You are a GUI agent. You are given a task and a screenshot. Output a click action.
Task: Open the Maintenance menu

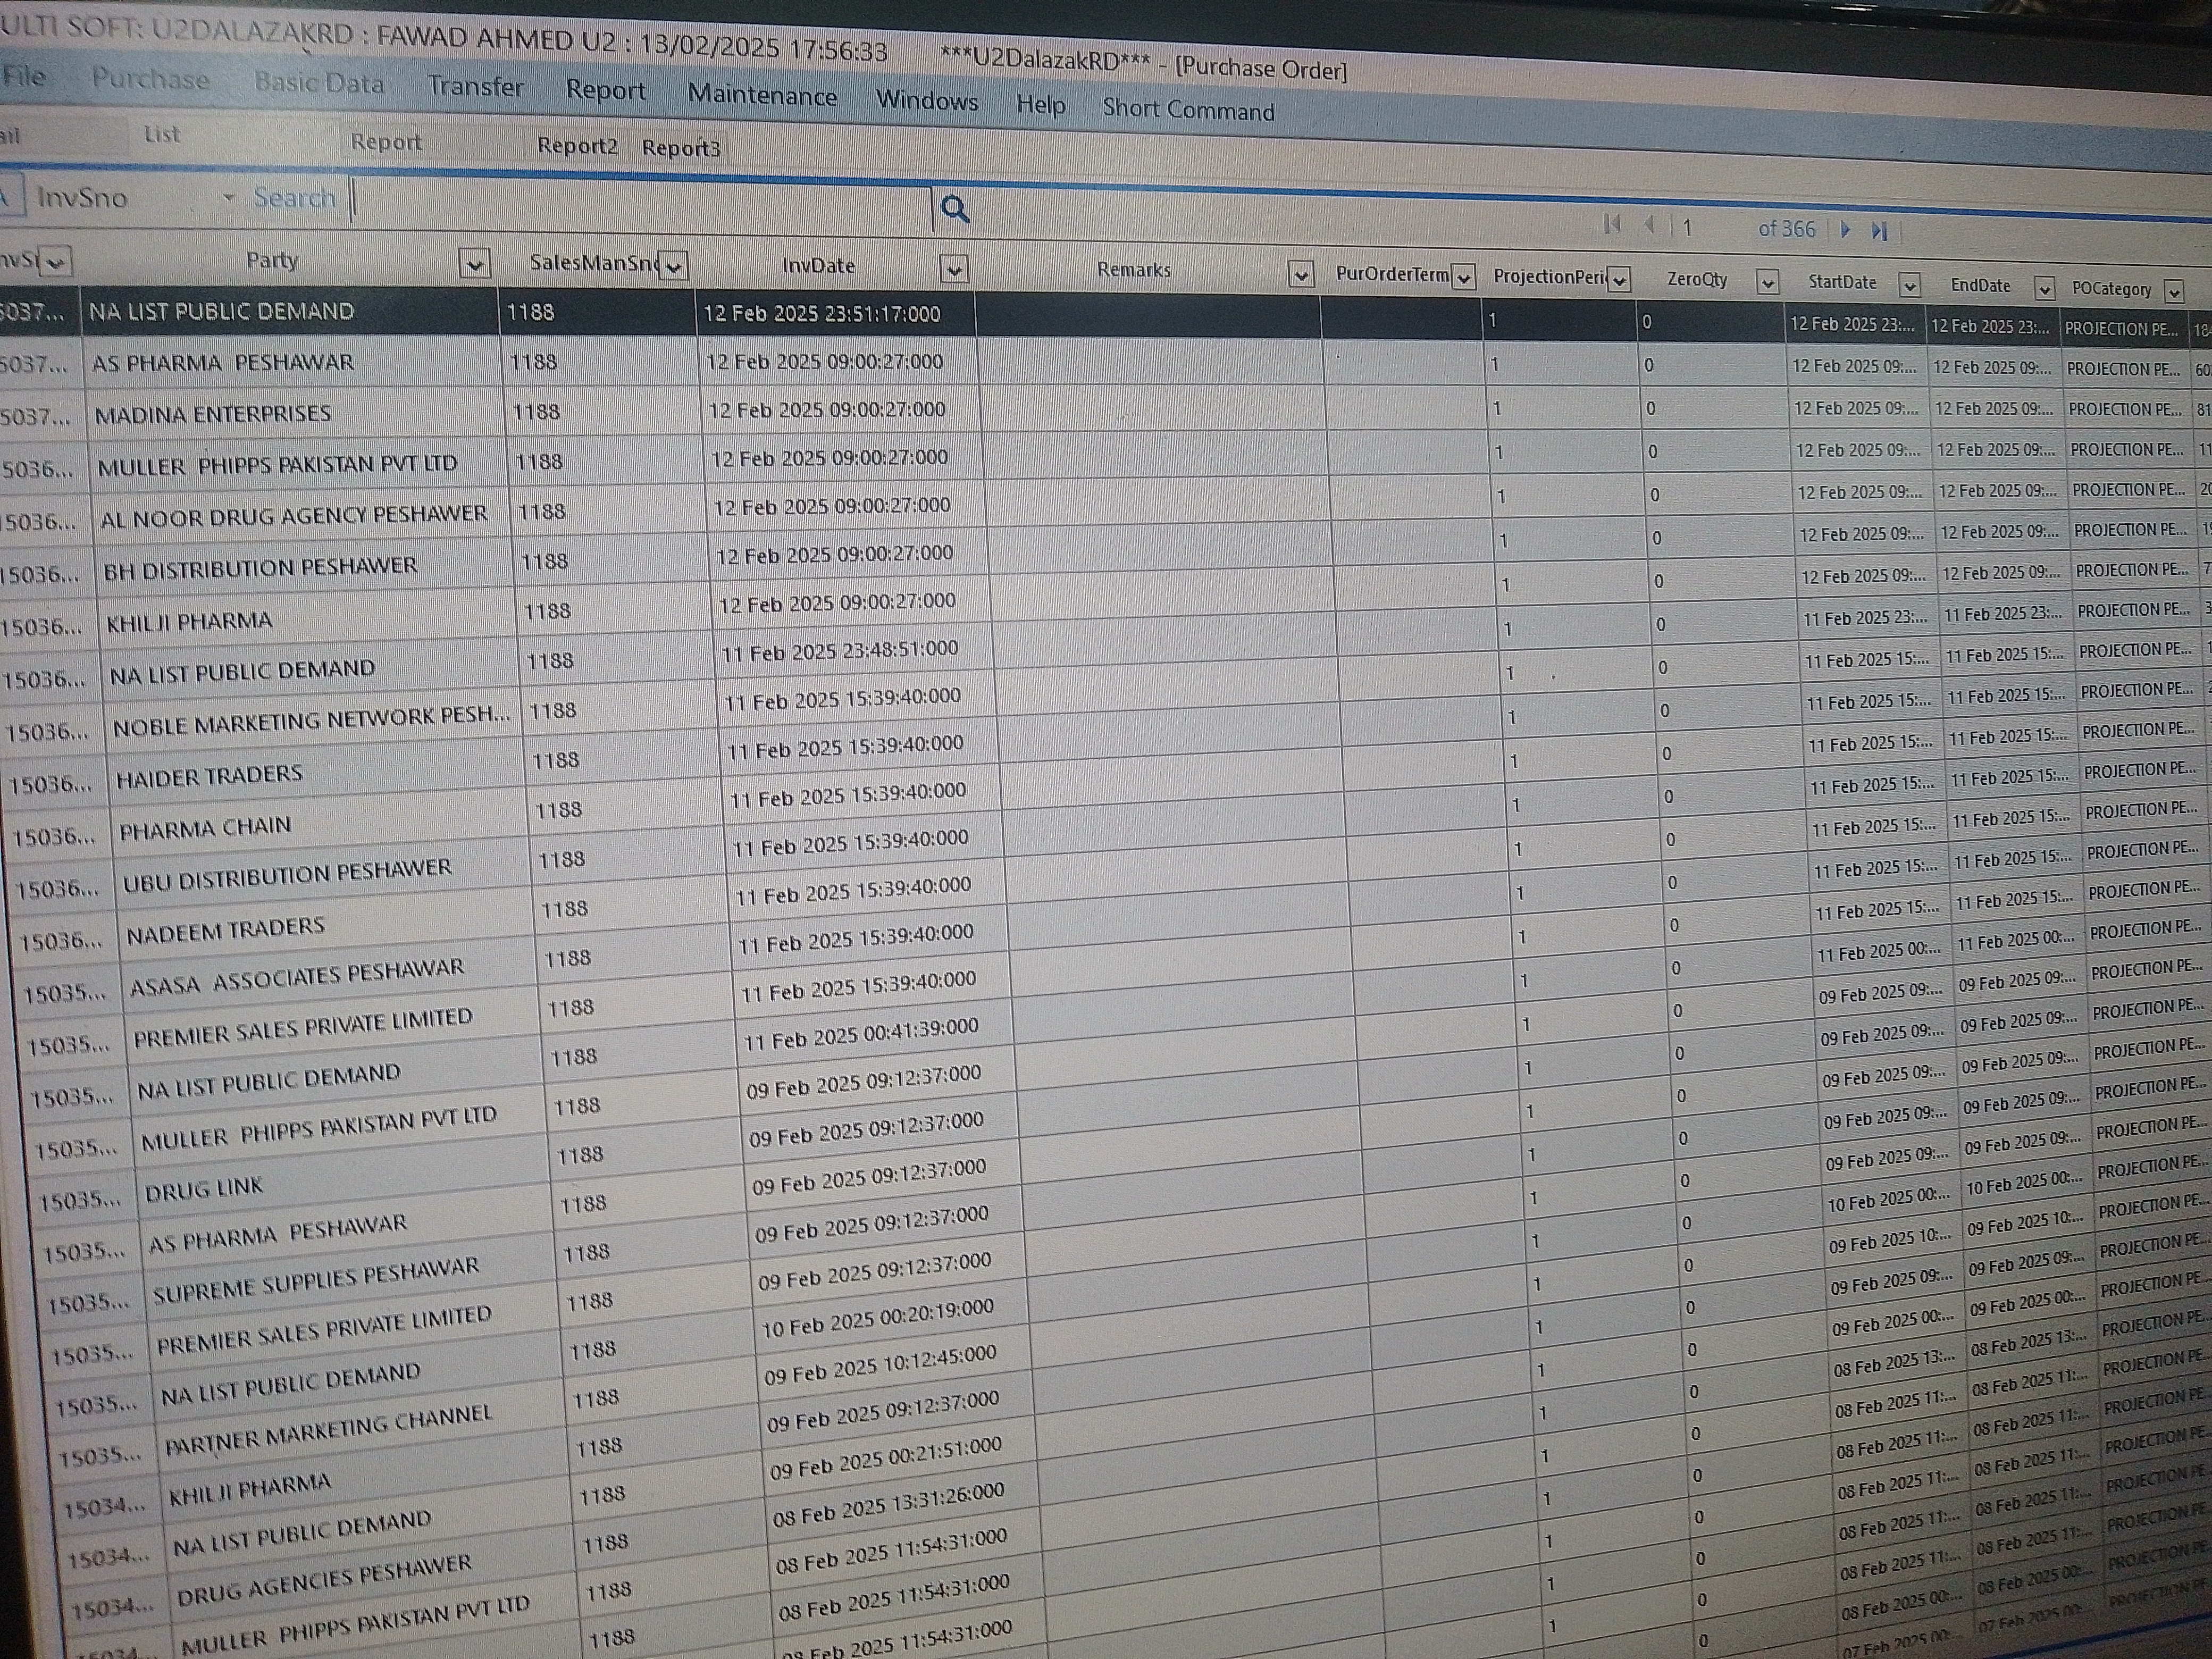click(x=762, y=96)
